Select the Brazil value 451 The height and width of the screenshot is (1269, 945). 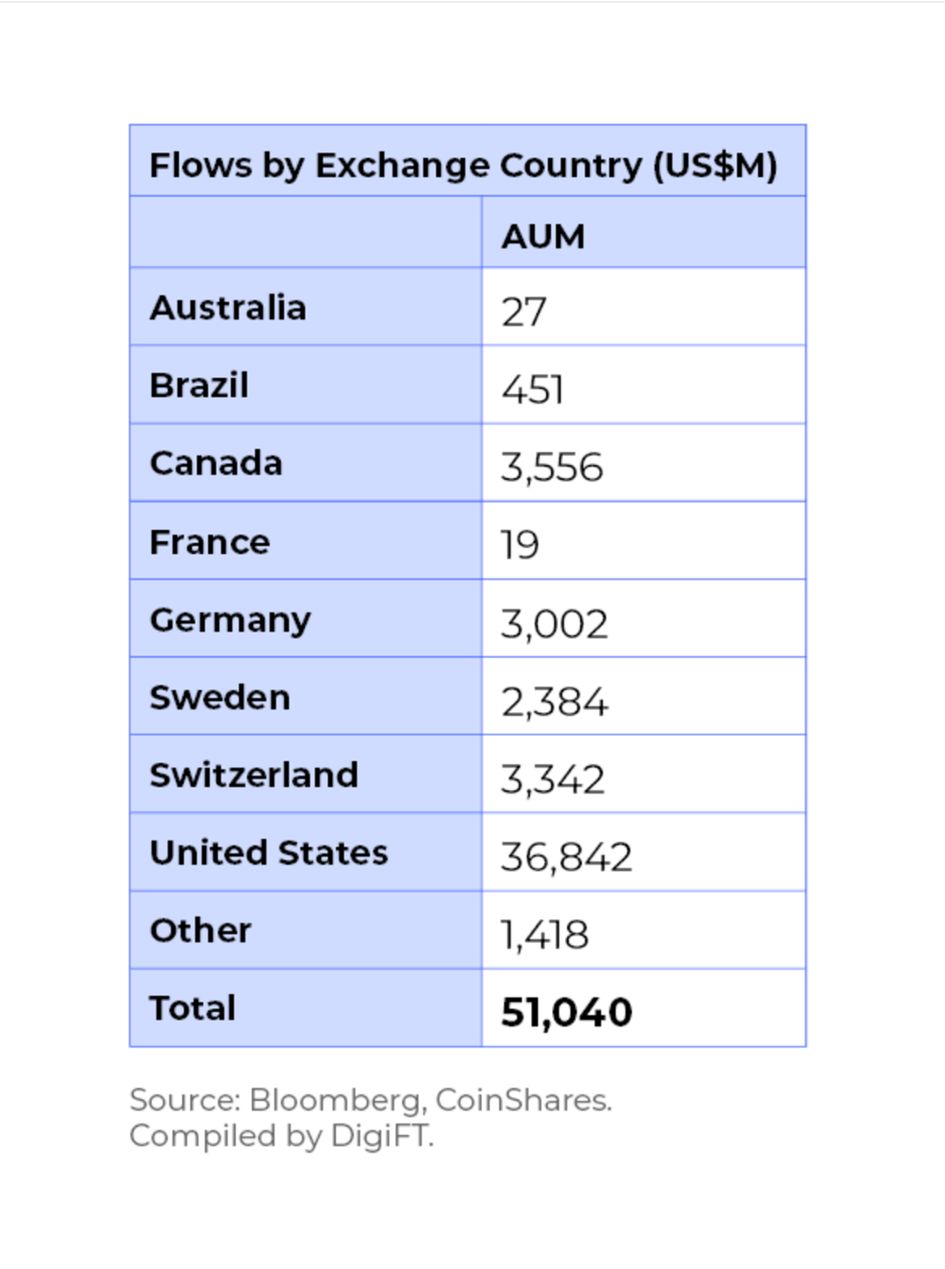click(533, 389)
